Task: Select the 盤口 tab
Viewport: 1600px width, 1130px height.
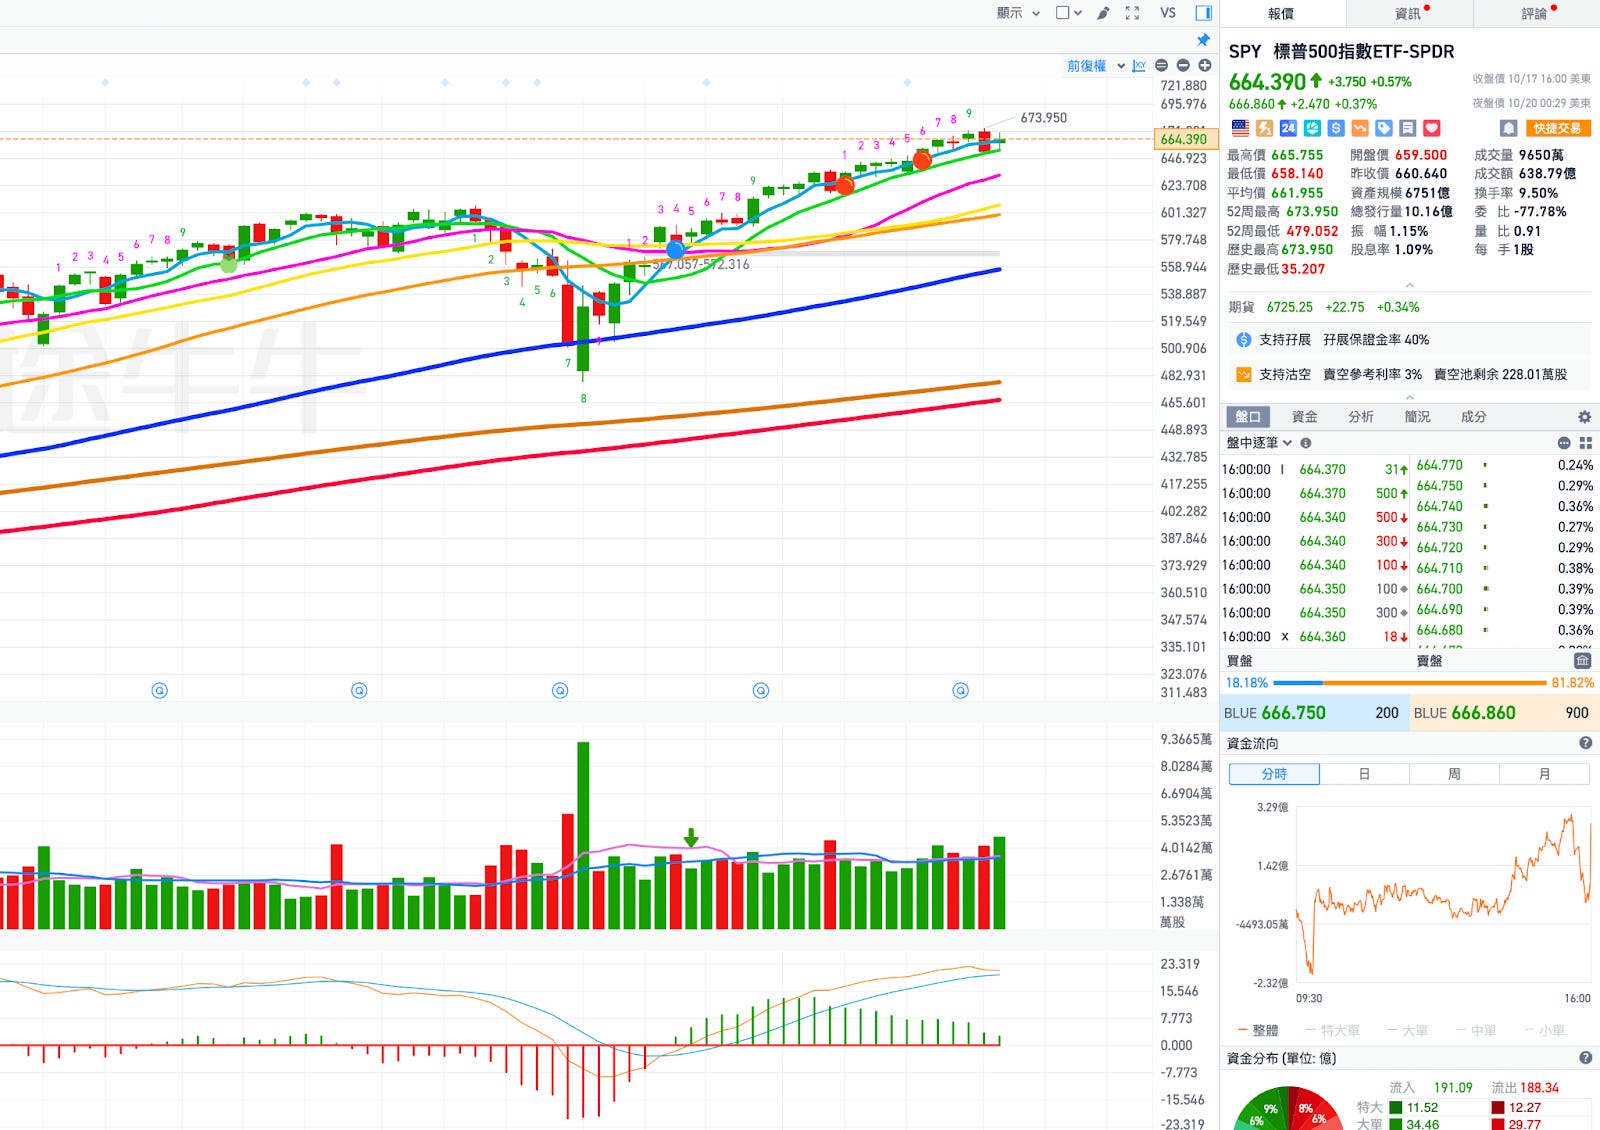Action: click(x=1248, y=417)
